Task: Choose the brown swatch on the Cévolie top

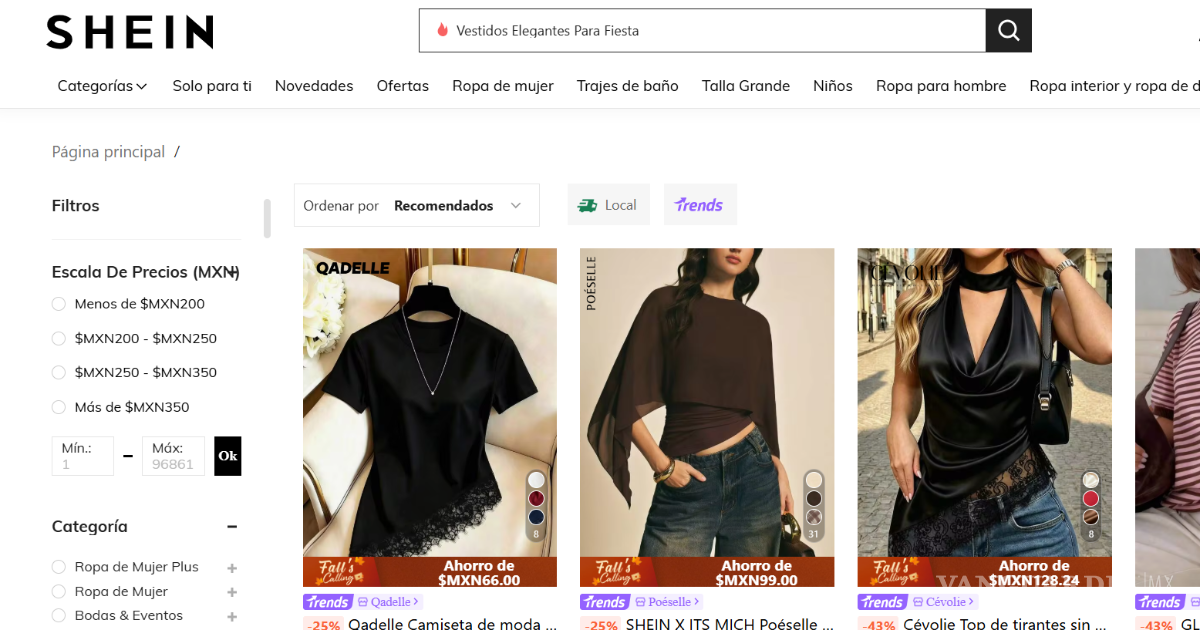Action: point(1091,517)
